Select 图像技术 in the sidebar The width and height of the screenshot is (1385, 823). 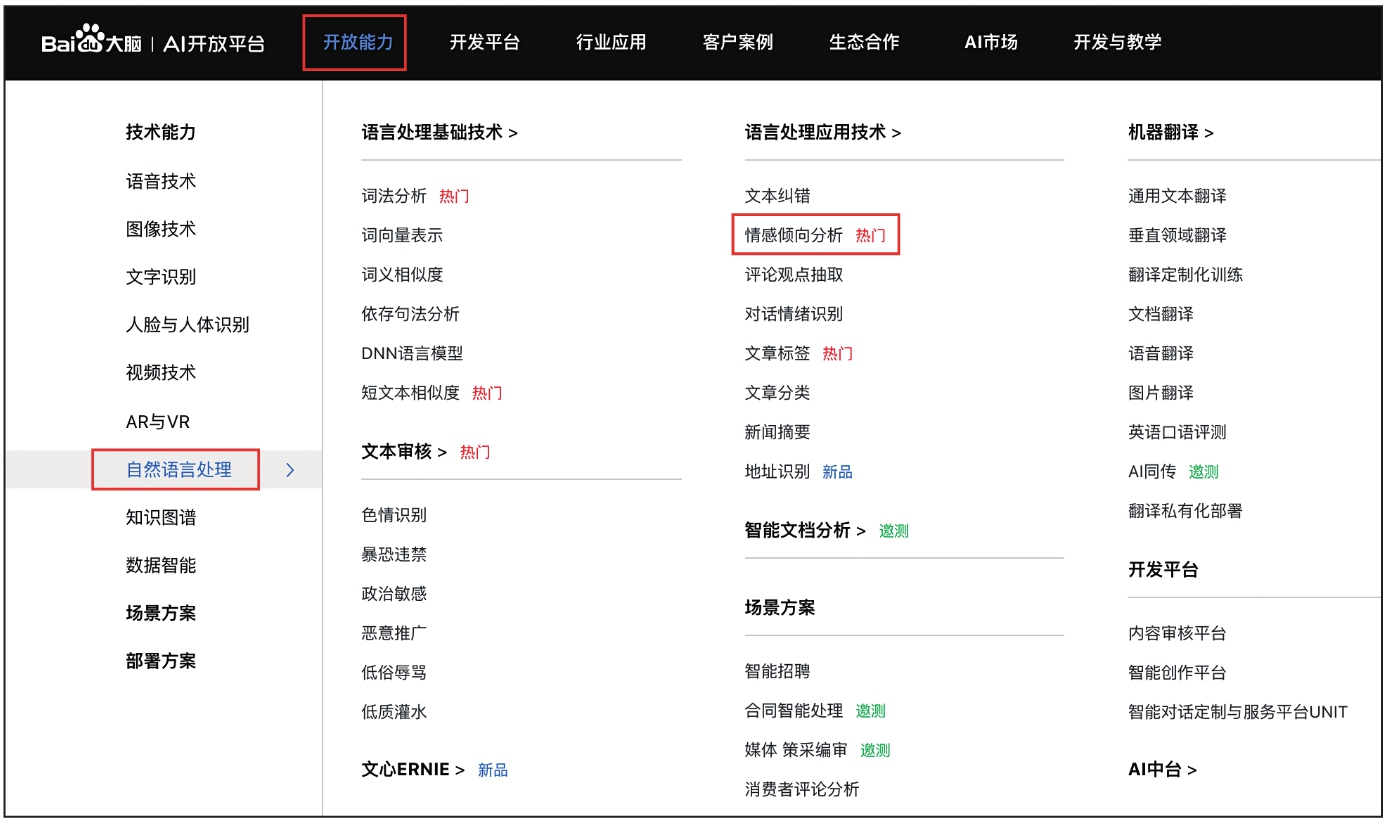(x=161, y=229)
